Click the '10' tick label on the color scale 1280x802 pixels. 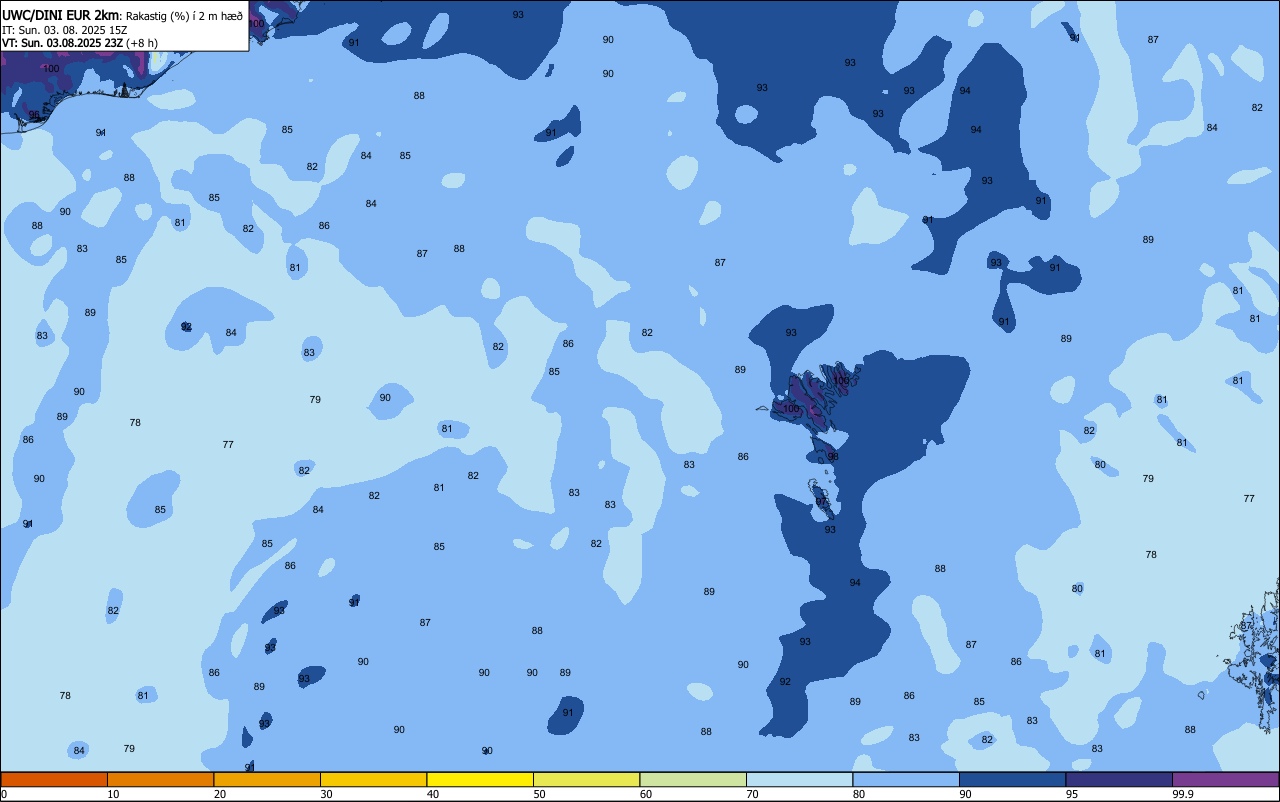coord(113,794)
